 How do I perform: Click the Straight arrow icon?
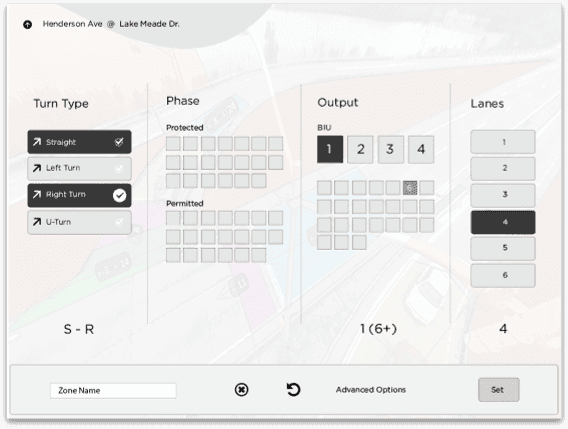click(x=37, y=142)
